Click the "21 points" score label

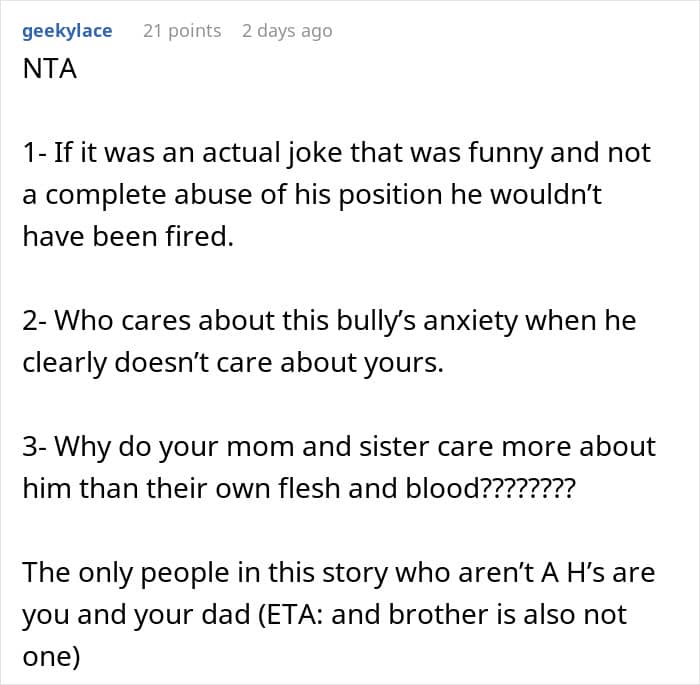coord(182,31)
